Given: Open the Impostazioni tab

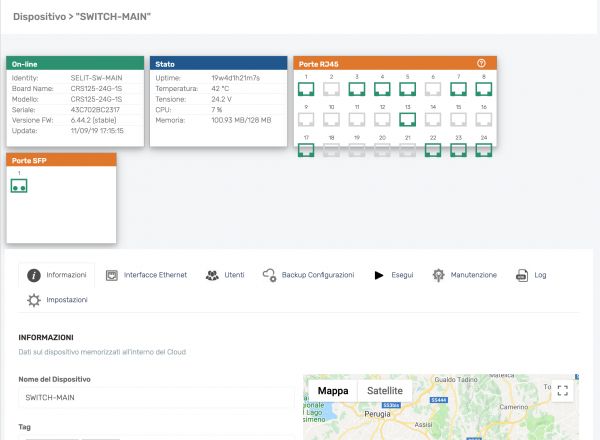Looking at the screenshot, I should [x=57, y=300].
